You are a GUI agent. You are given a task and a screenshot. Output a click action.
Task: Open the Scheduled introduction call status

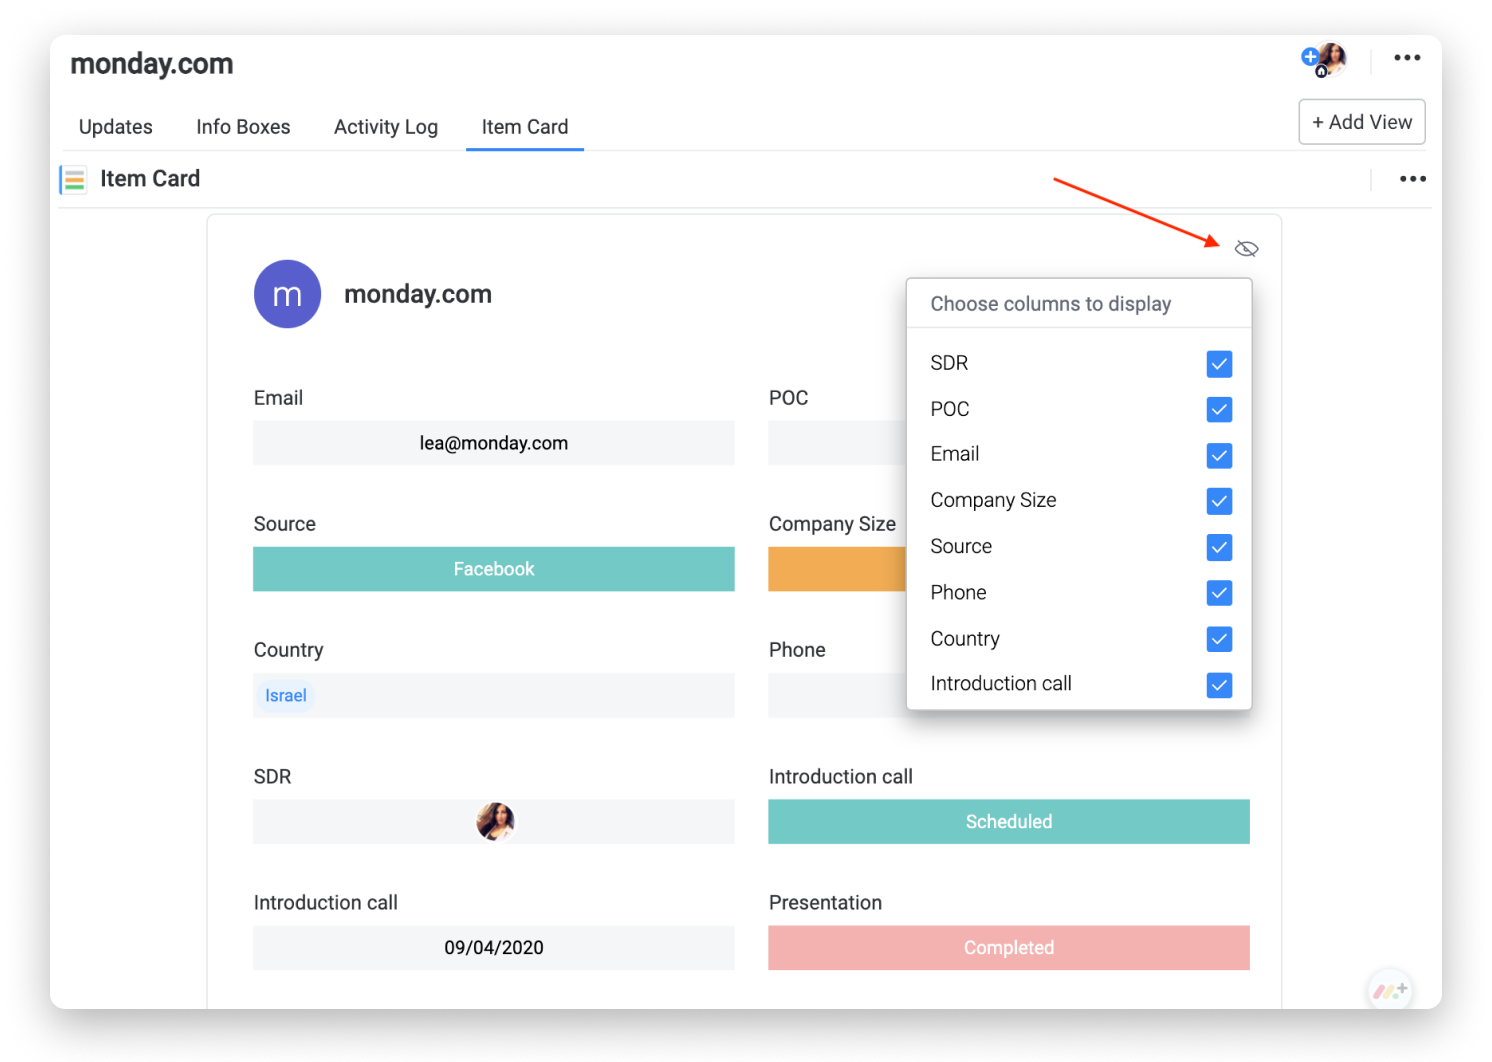[1009, 821]
